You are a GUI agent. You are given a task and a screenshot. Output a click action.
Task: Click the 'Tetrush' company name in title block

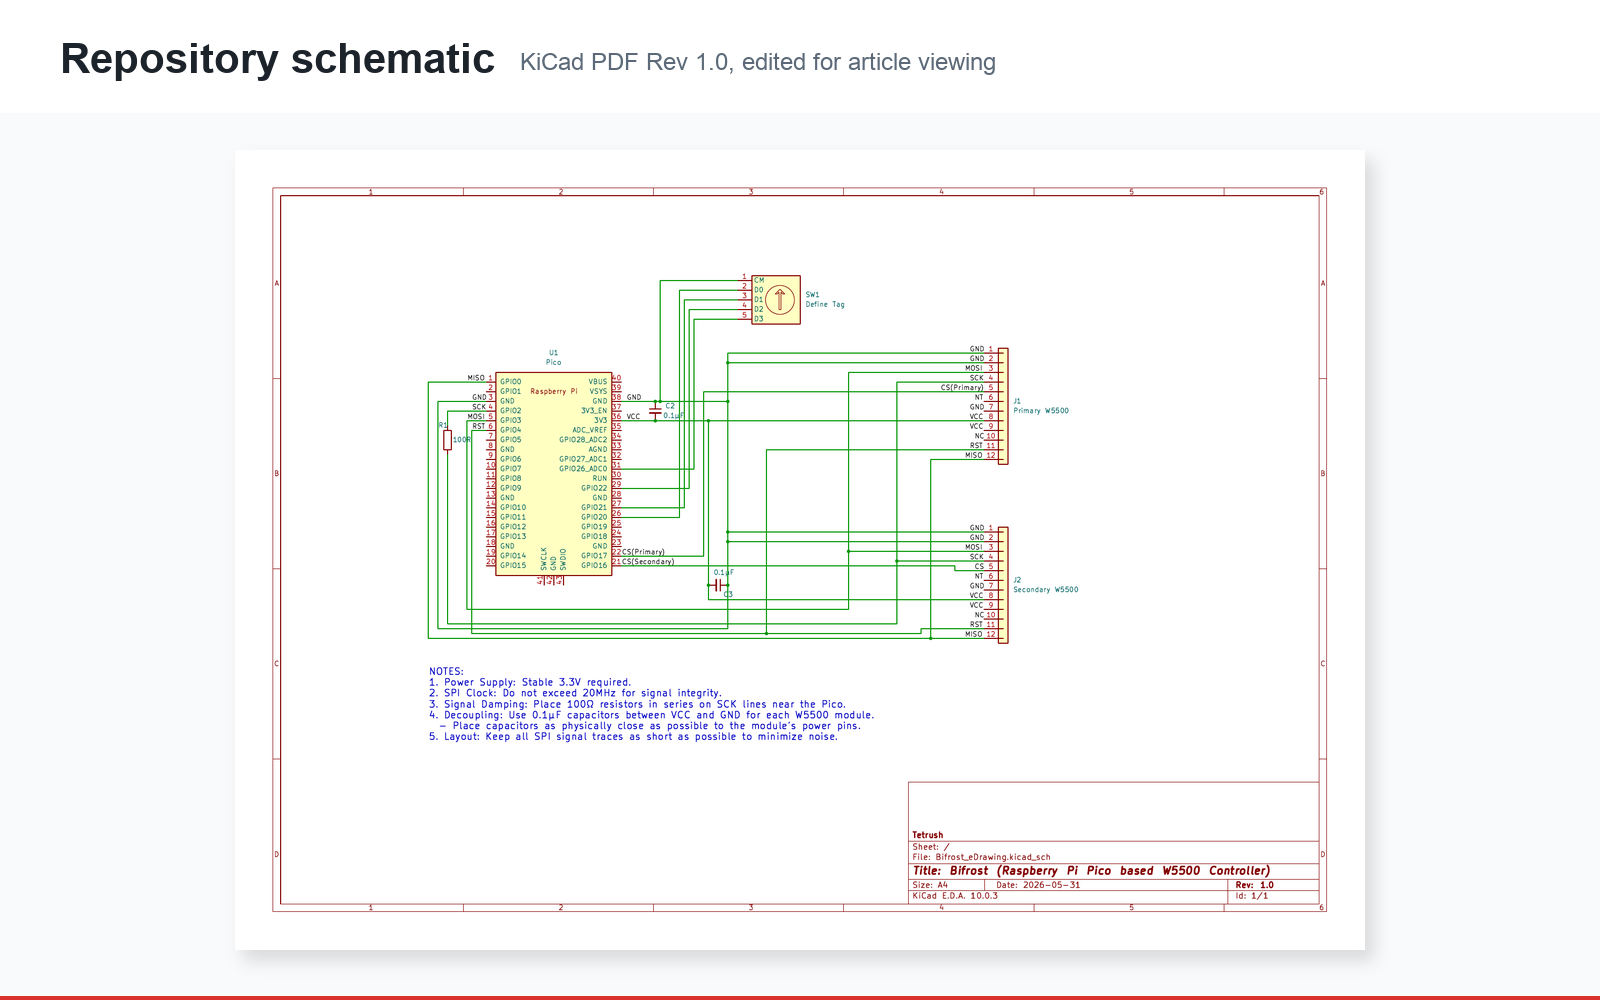click(x=928, y=835)
